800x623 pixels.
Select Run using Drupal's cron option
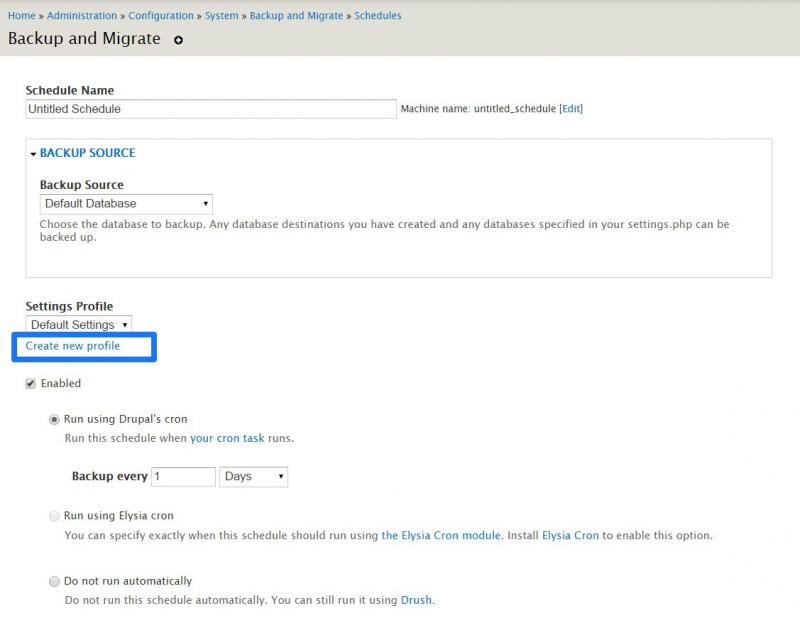pos(54,419)
